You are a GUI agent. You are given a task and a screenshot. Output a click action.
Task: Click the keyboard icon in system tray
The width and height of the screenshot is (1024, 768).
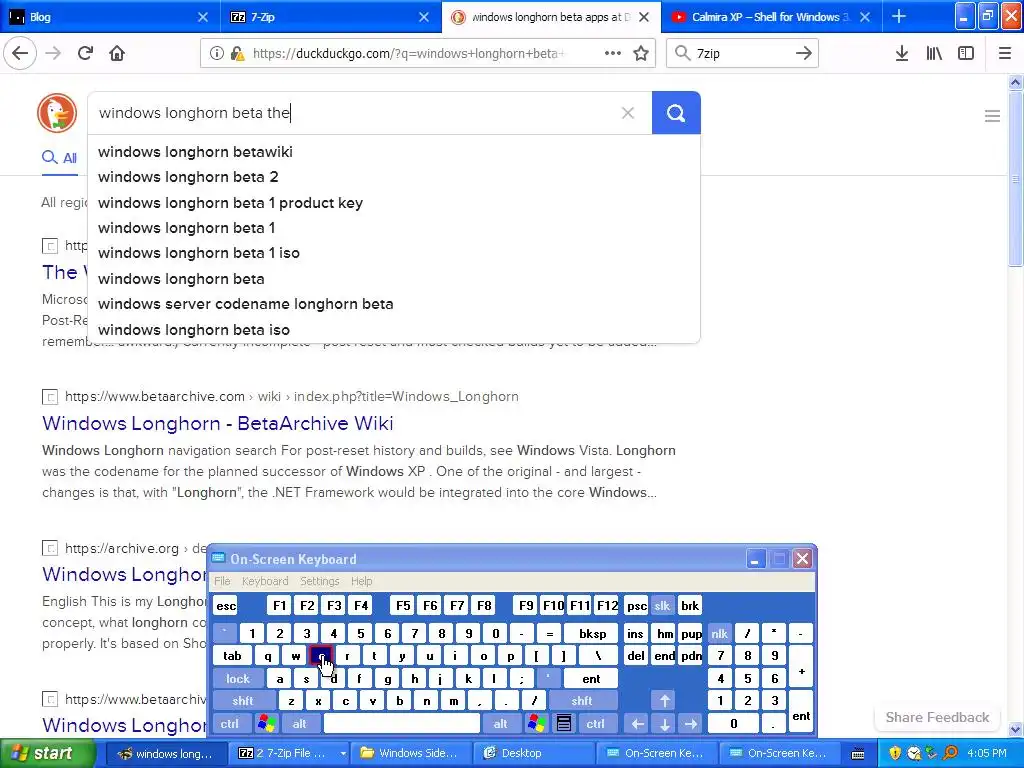click(858, 754)
